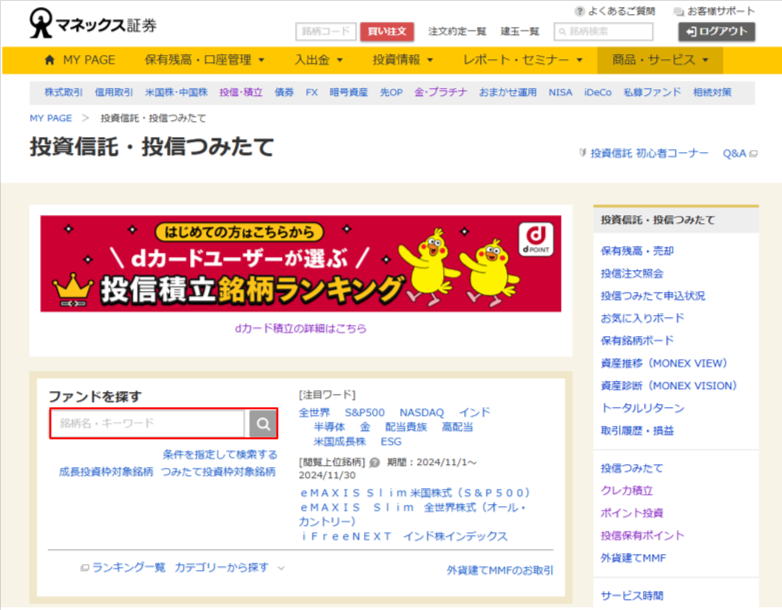Open つみたて投資枠対象銘柄 link
This screenshot has width=782, height=610.
coord(218,472)
